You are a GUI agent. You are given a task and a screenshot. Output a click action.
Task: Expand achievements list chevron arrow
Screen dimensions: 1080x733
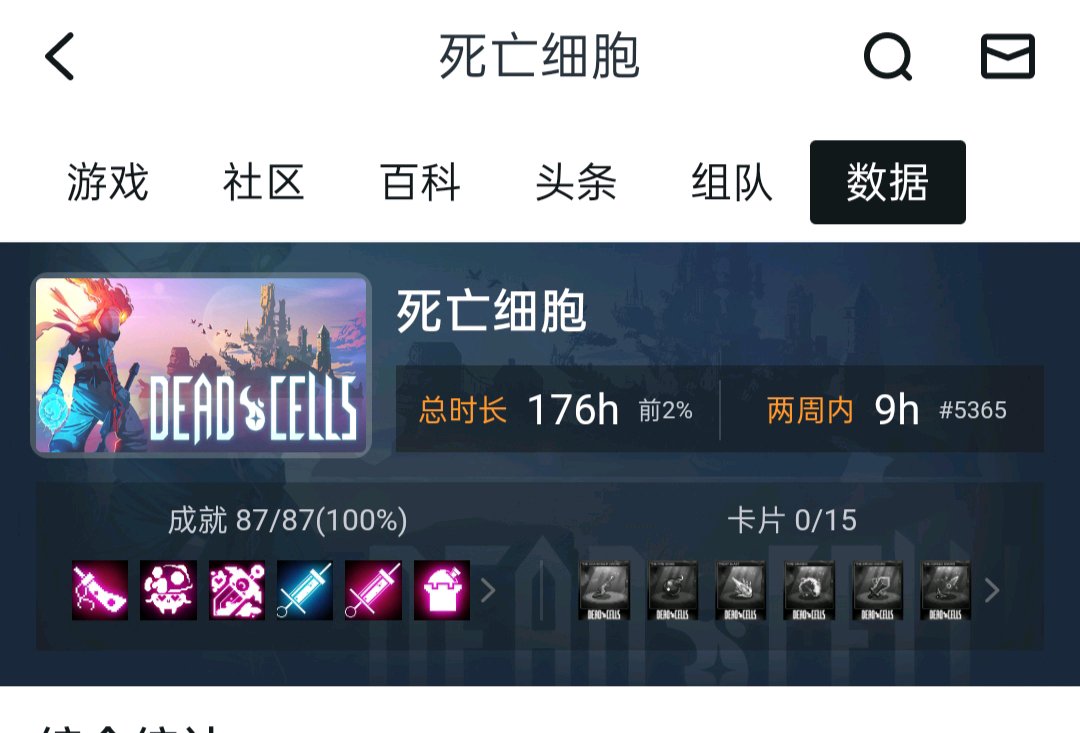488,590
